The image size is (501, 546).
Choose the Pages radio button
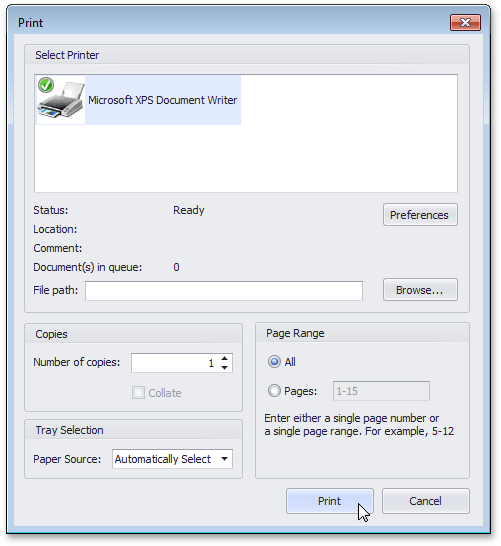274,391
